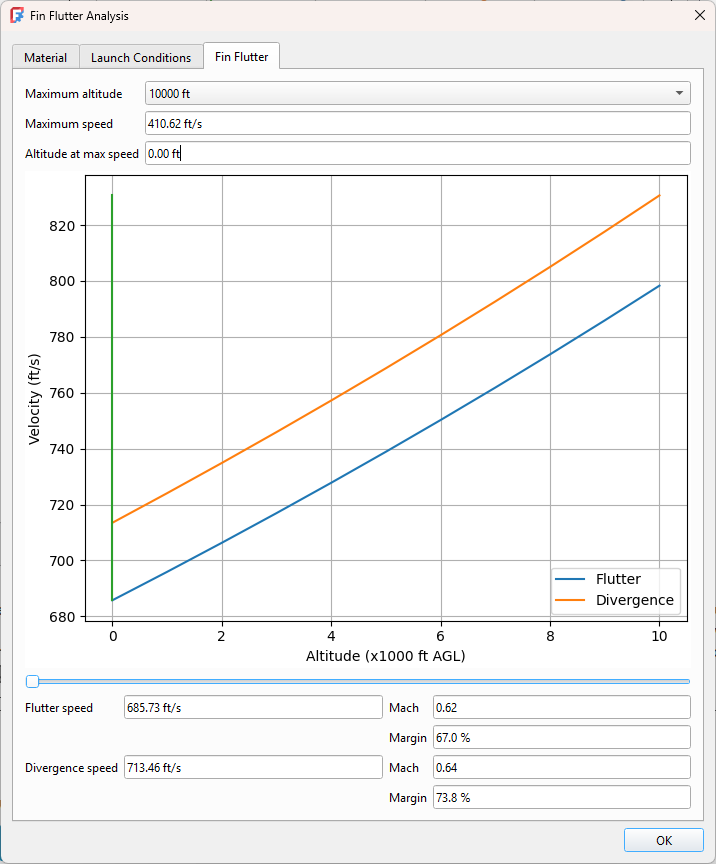Image resolution: width=716 pixels, height=864 pixels.
Task: Click the green vertical marker line in chart
Action: click(112, 400)
